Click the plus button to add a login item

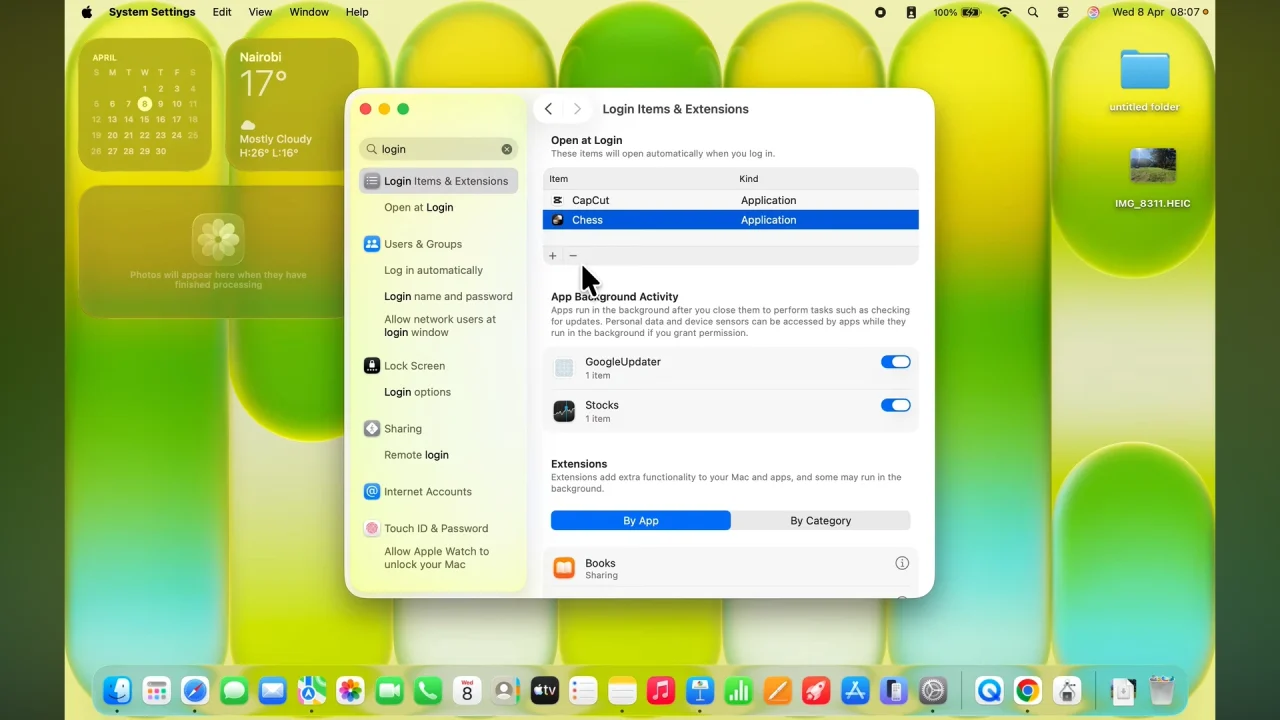pos(553,256)
